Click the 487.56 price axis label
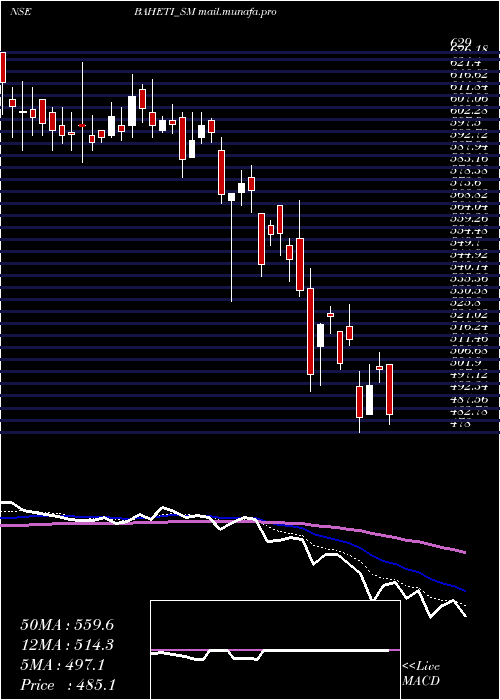 (469, 399)
